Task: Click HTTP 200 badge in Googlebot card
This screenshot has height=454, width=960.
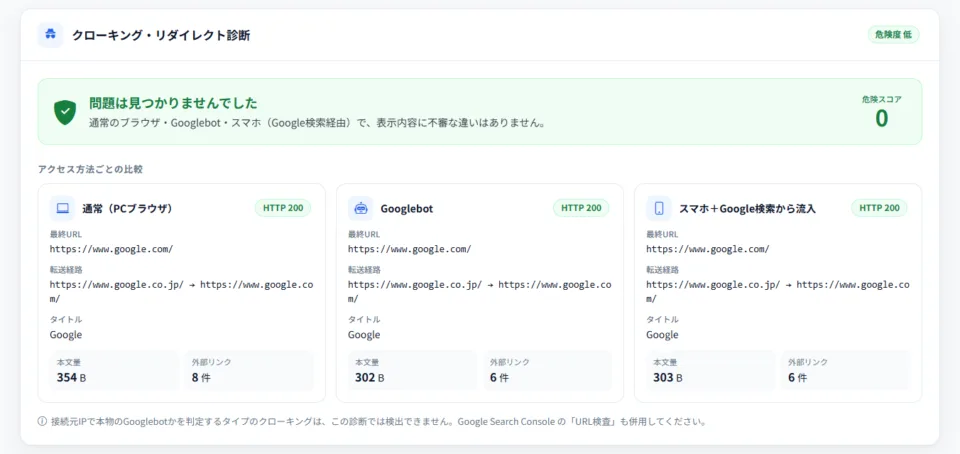Action: tap(581, 208)
